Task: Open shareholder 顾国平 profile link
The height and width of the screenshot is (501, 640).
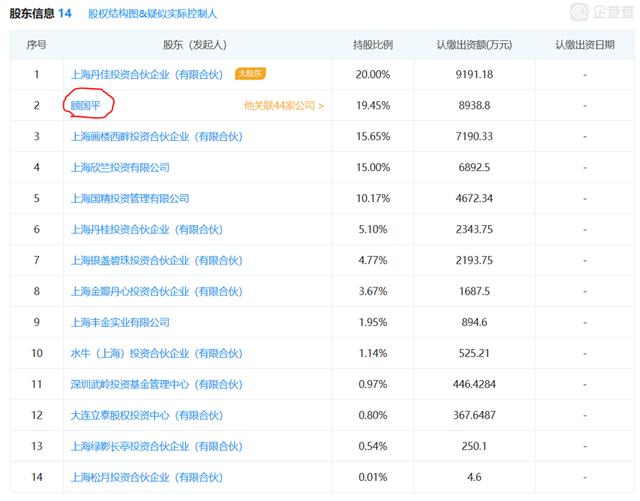Action: point(85,106)
